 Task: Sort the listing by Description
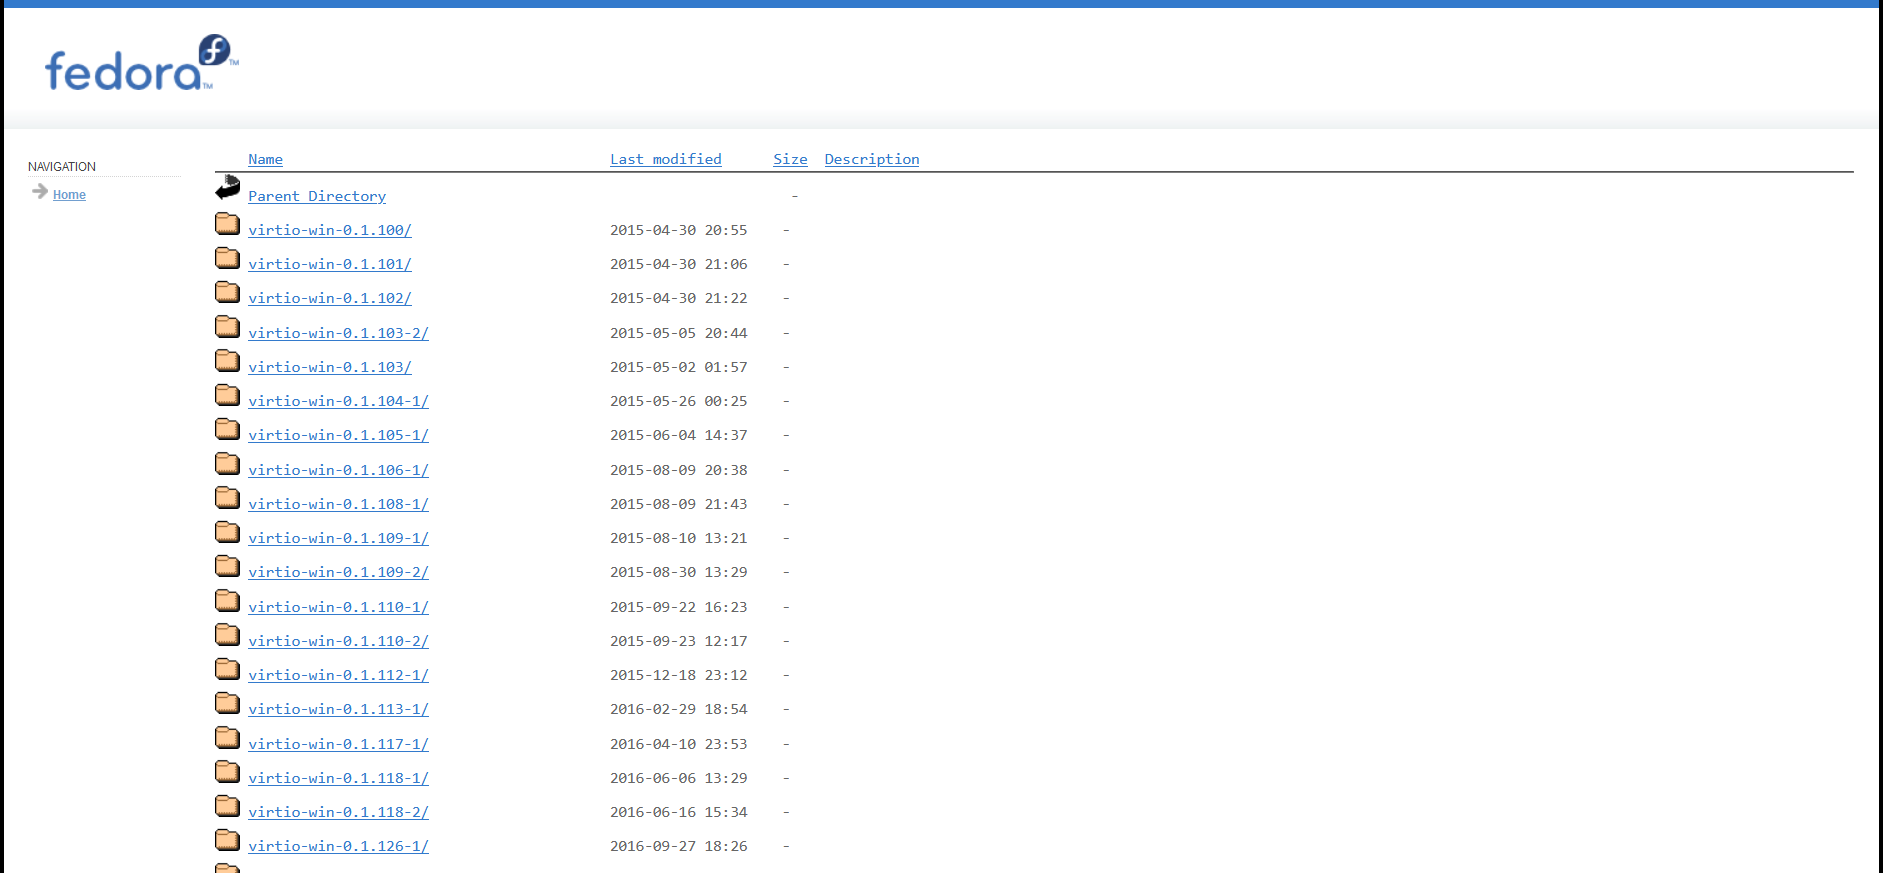click(x=872, y=159)
